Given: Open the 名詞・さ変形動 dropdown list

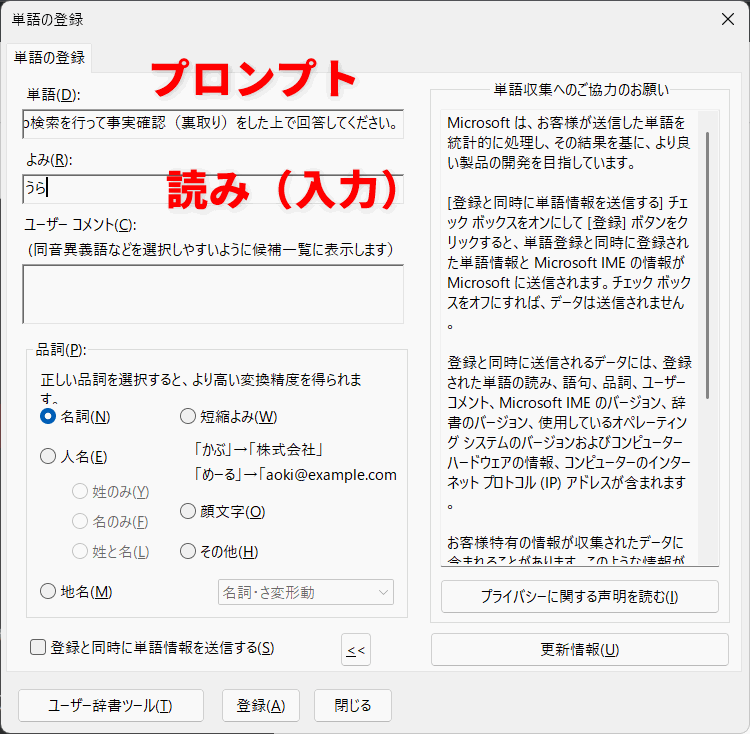Looking at the screenshot, I should click(x=306, y=593).
